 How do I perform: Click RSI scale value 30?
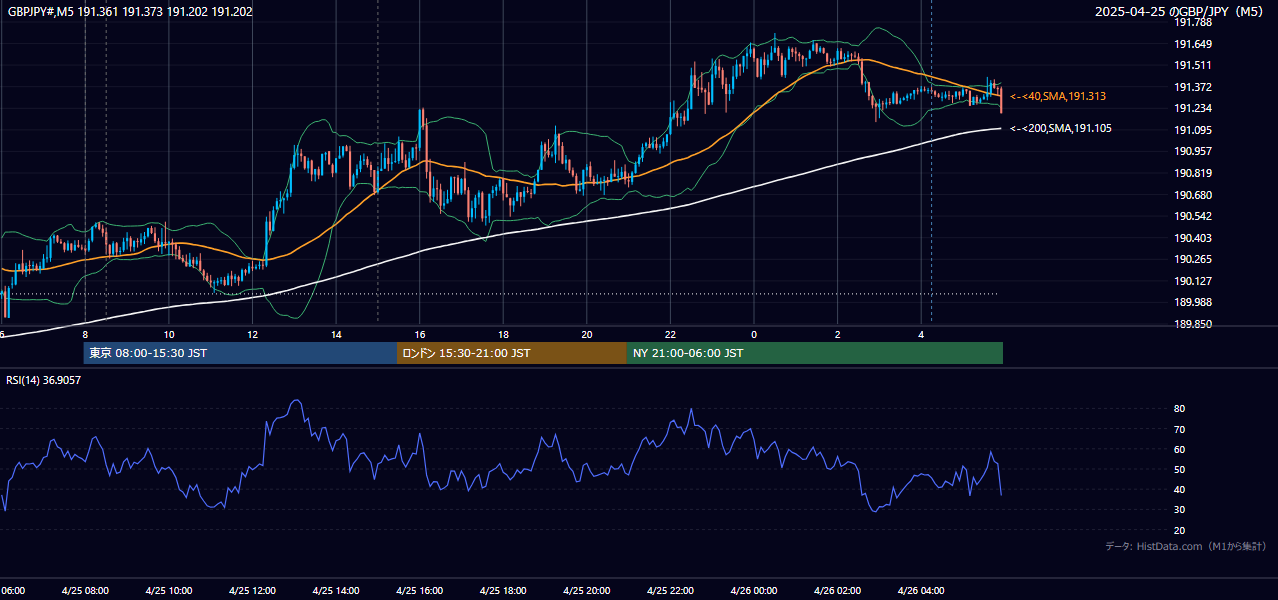pos(1180,510)
